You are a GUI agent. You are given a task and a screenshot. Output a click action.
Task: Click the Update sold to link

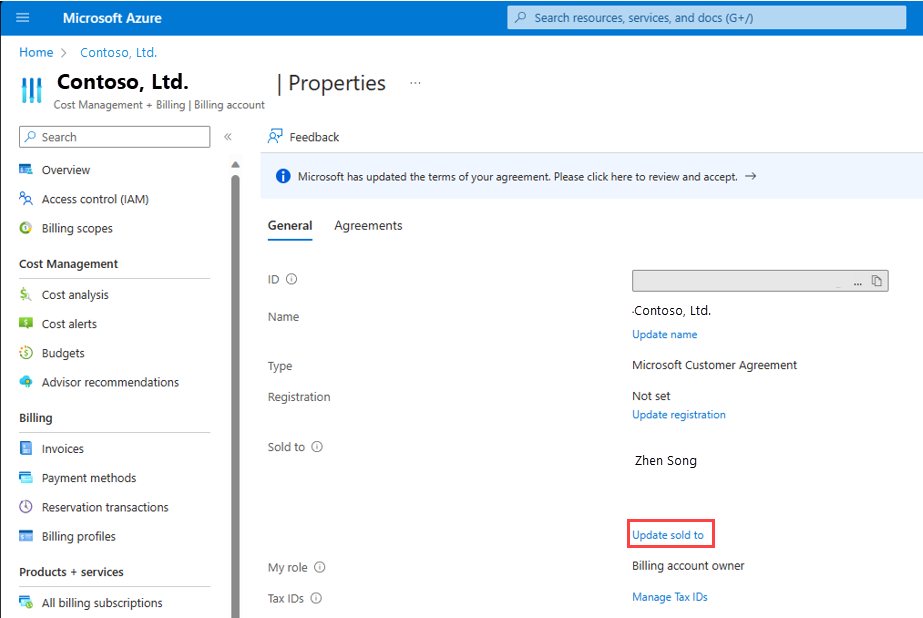tap(668, 535)
